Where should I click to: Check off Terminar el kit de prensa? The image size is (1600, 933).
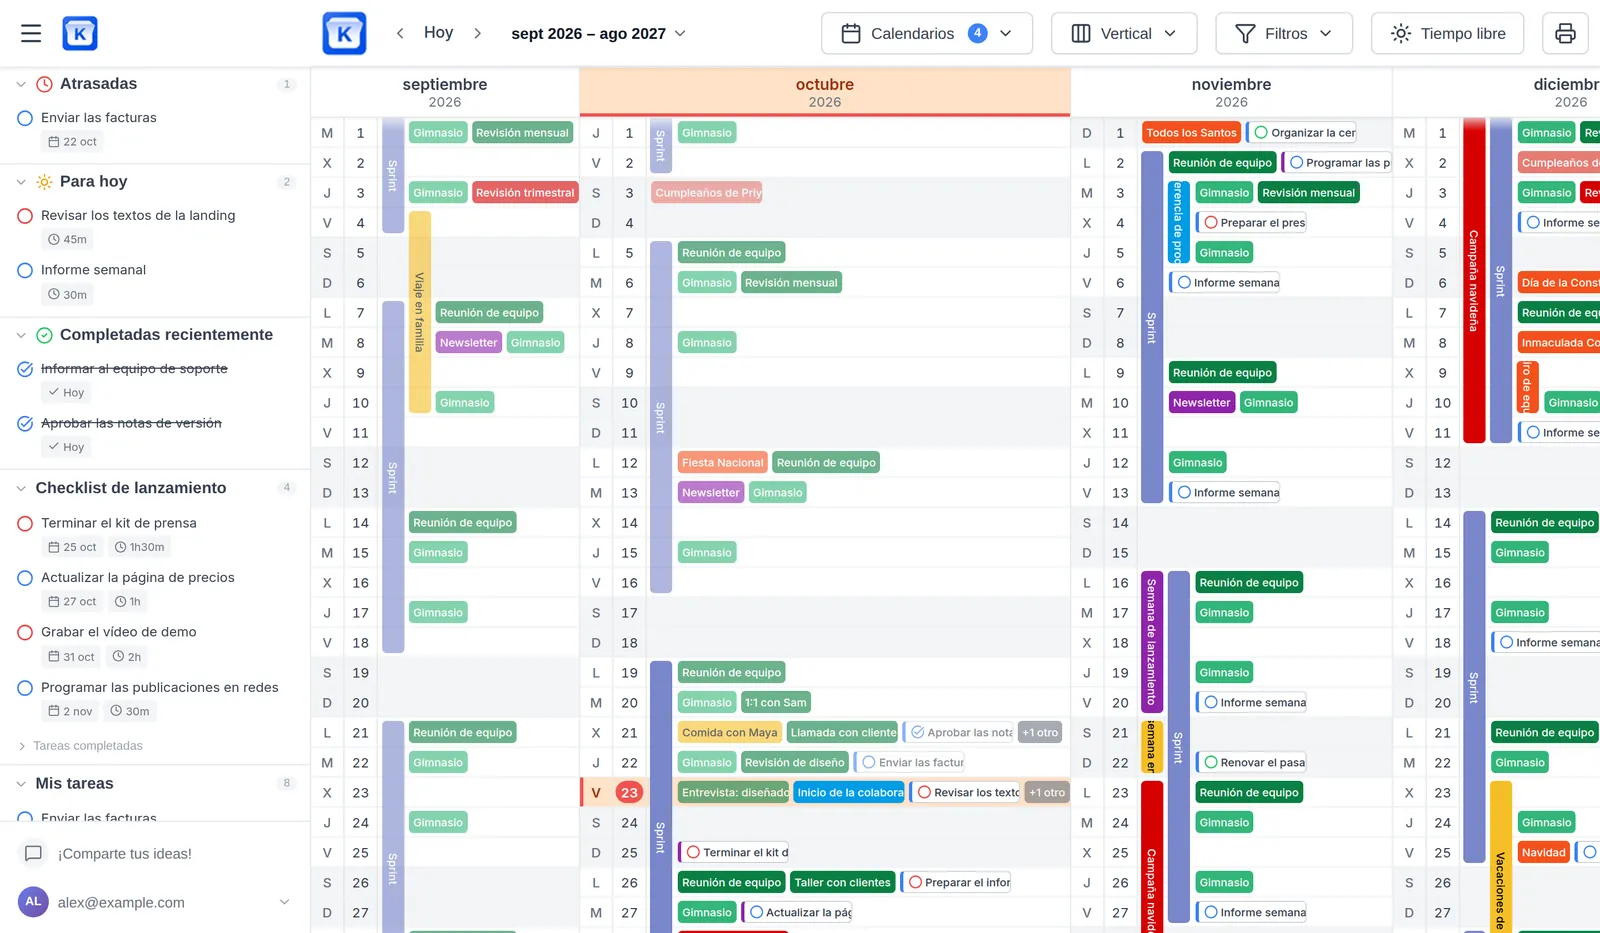click(26, 523)
